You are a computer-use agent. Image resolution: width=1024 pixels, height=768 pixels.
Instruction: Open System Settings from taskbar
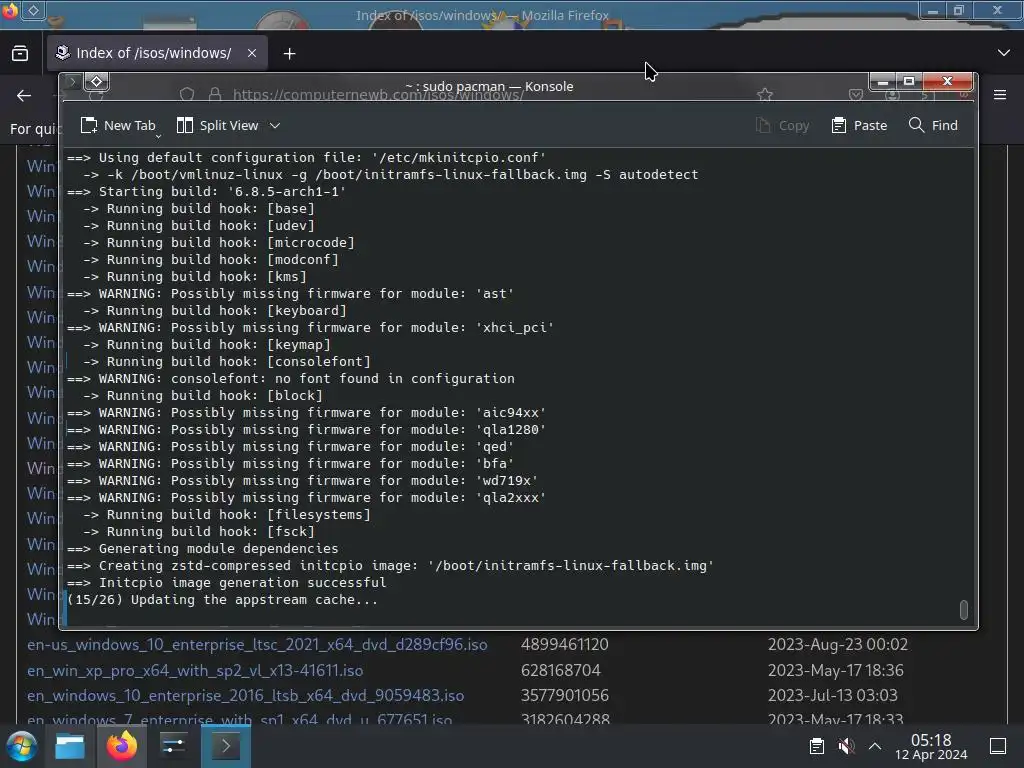click(174, 746)
